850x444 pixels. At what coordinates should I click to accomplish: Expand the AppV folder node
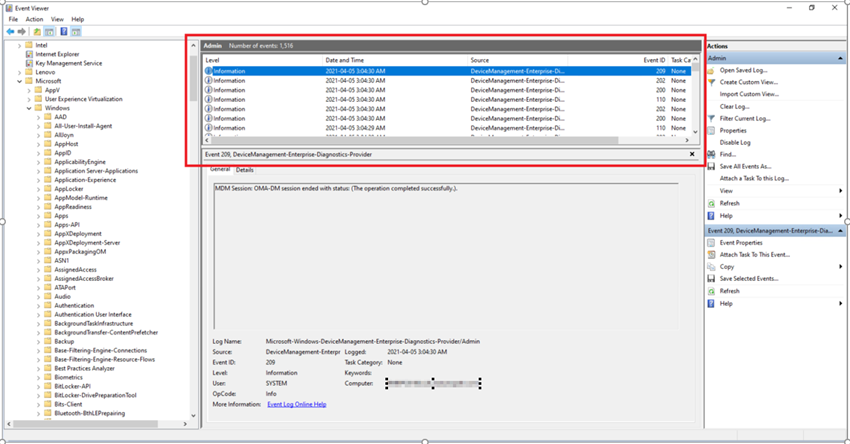[29, 91]
